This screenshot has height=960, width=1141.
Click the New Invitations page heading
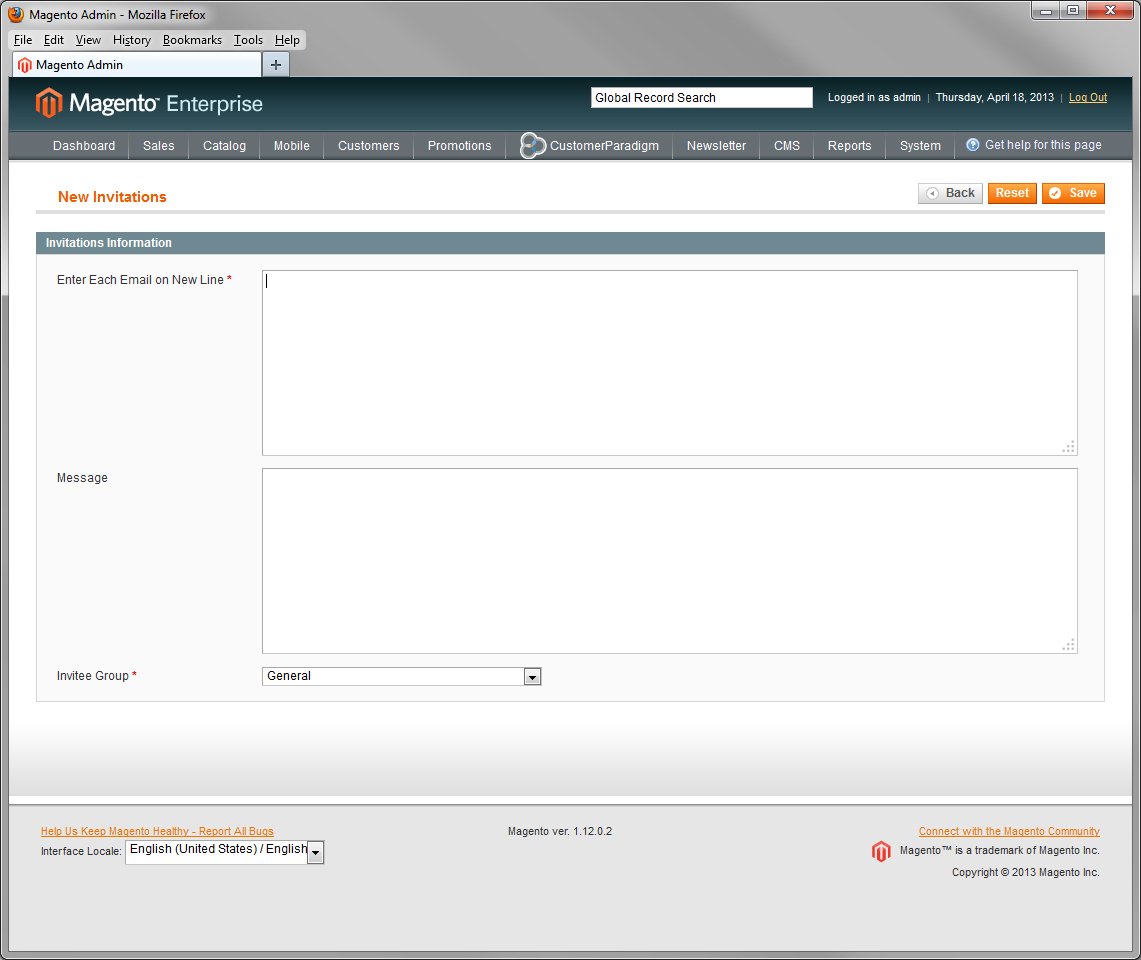[x=112, y=197]
